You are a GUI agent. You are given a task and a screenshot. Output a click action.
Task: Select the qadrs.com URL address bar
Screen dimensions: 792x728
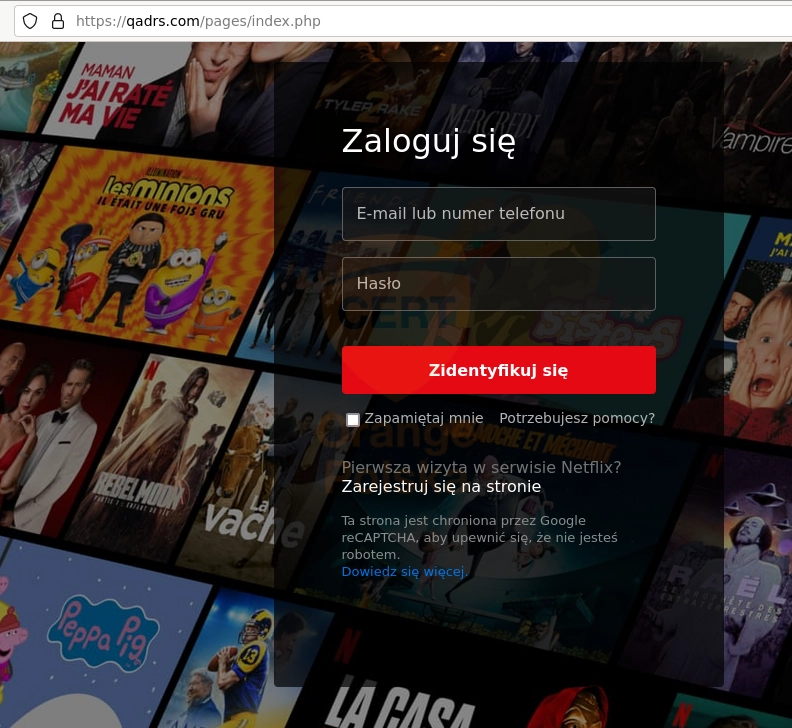[x=403, y=21]
